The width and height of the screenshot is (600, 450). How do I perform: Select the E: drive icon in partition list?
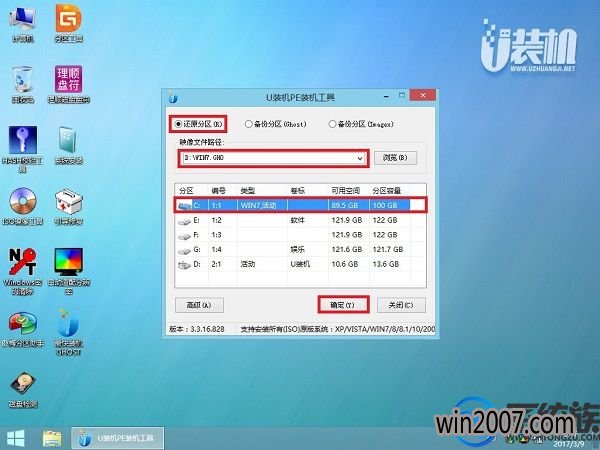pyautogui.click(x=184, y=221)
